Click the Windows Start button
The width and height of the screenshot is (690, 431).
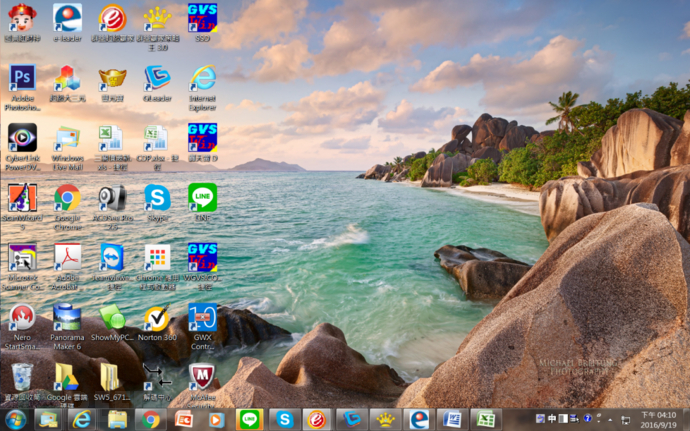[x=15, y=419]
